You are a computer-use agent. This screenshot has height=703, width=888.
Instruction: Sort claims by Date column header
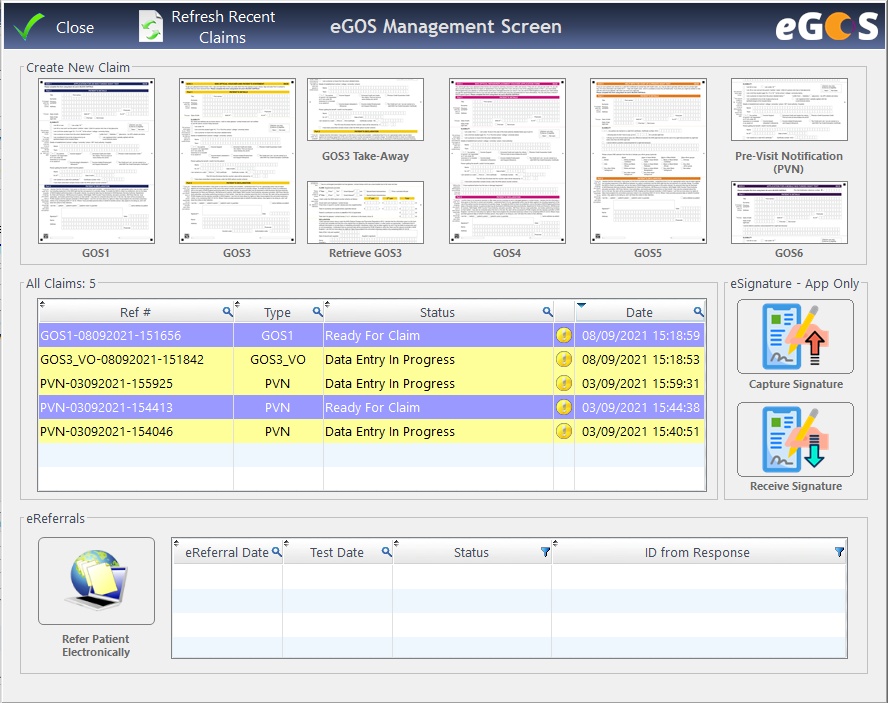pos(639,312)
